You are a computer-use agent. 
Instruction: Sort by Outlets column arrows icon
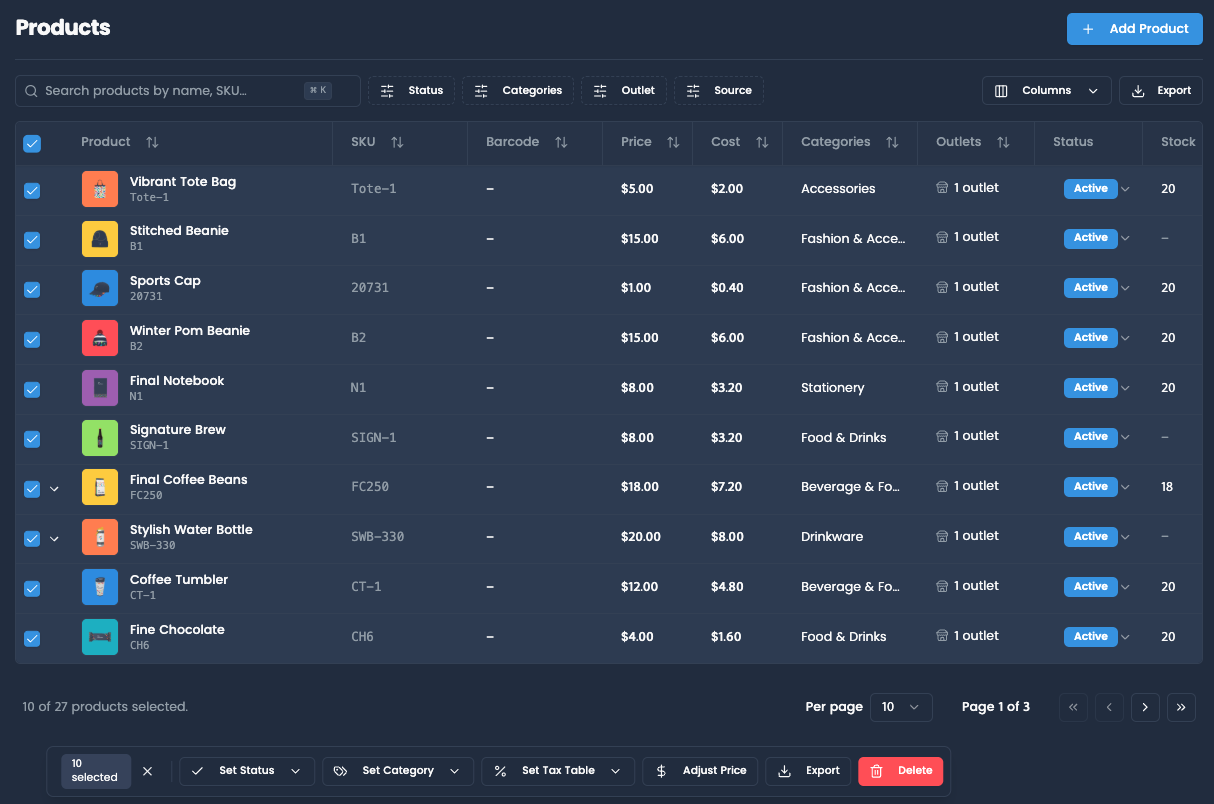(1003, 142)
